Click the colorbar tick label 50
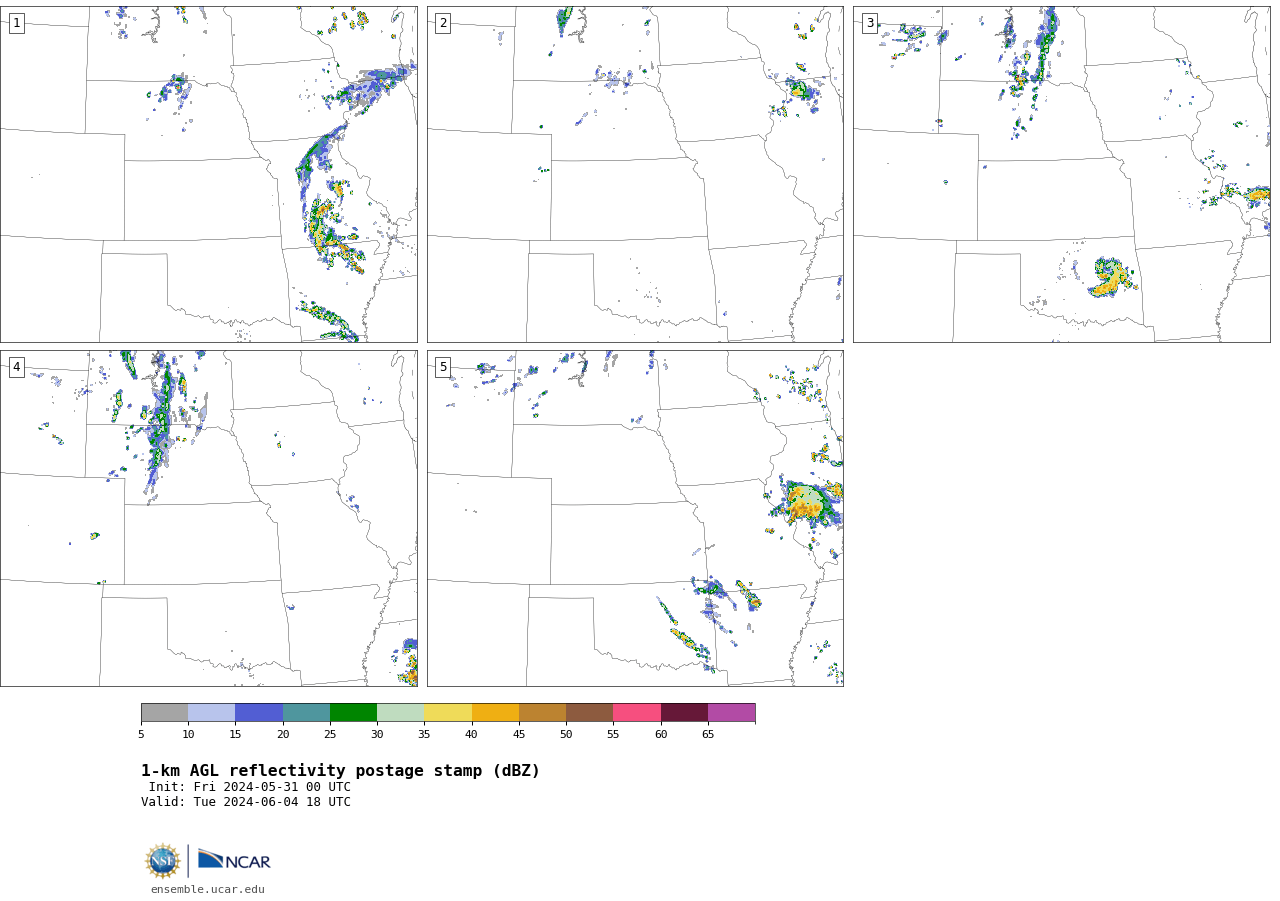Viewport: 1280px width, 901px height. tap(566, 735)
